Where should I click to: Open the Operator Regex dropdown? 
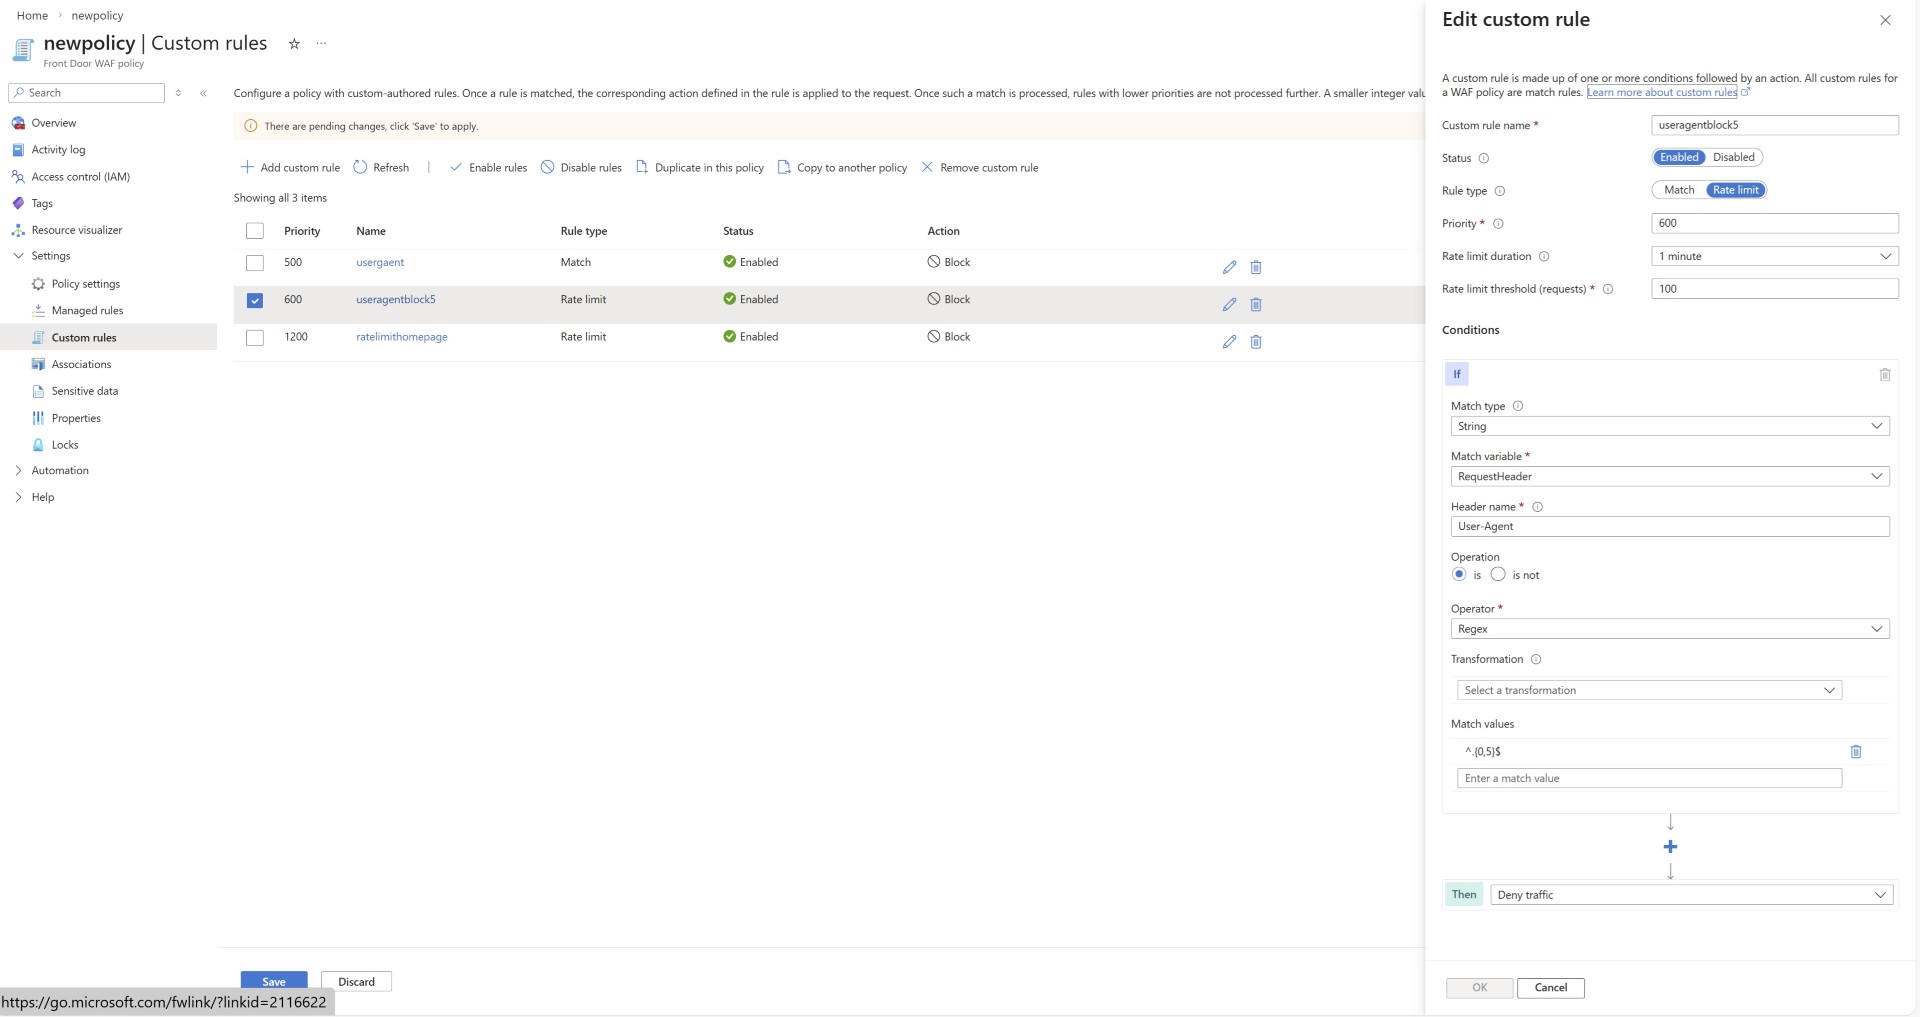coord(1670,629)
